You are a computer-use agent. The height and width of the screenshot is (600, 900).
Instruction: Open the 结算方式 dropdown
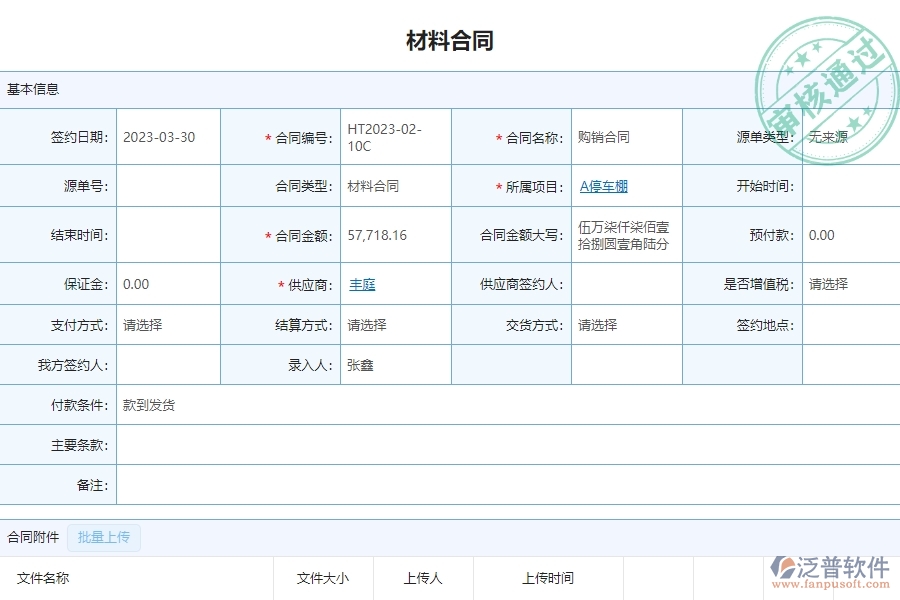pos(396,324)
